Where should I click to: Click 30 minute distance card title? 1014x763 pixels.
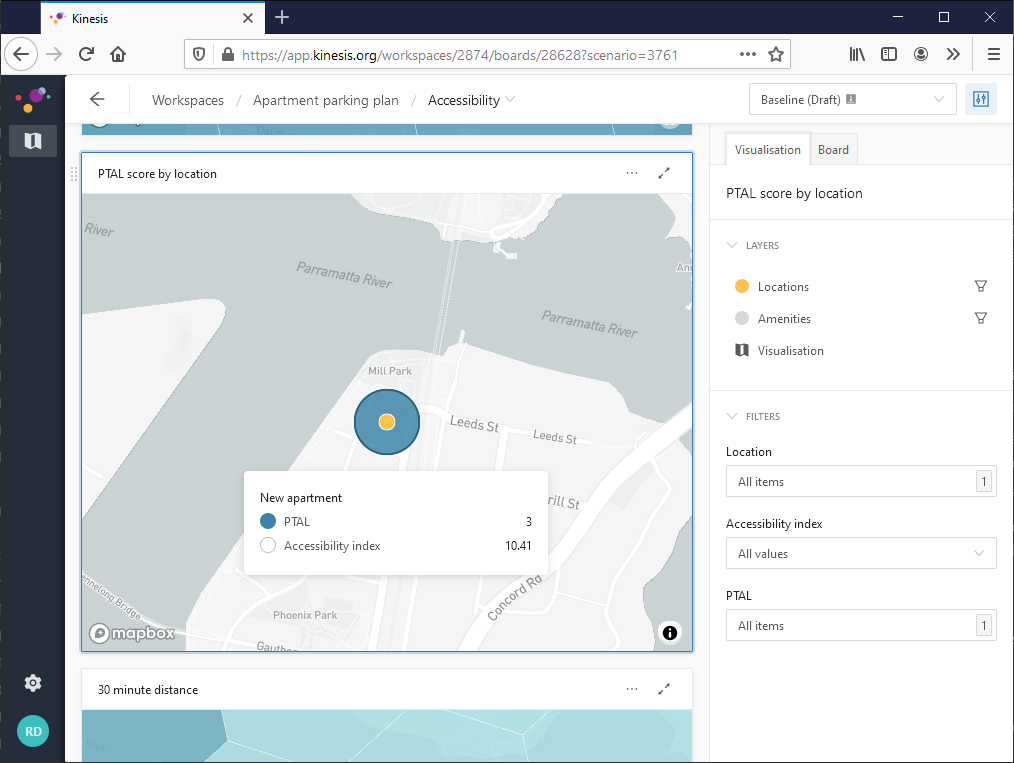148,690
